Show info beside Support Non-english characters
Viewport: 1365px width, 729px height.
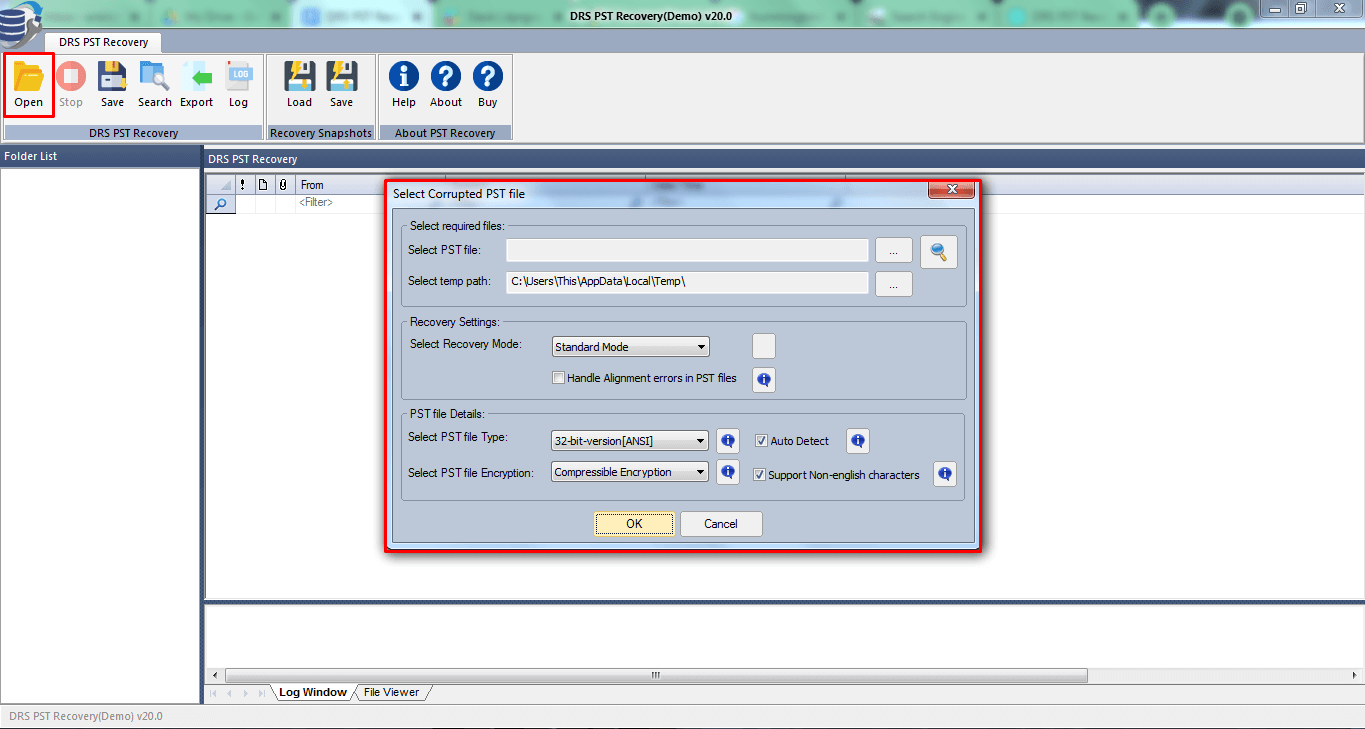tap(945, 474)
